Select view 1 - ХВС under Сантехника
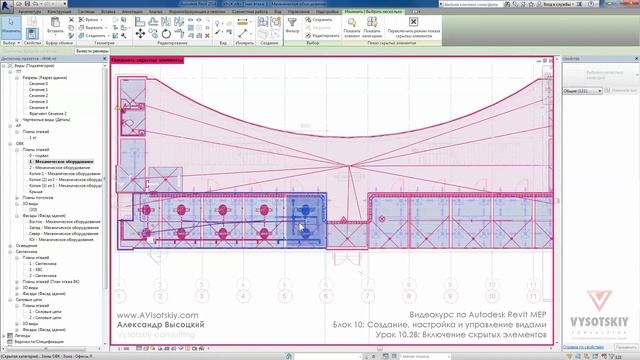This screenshot has height=360, width=640. 36,270
